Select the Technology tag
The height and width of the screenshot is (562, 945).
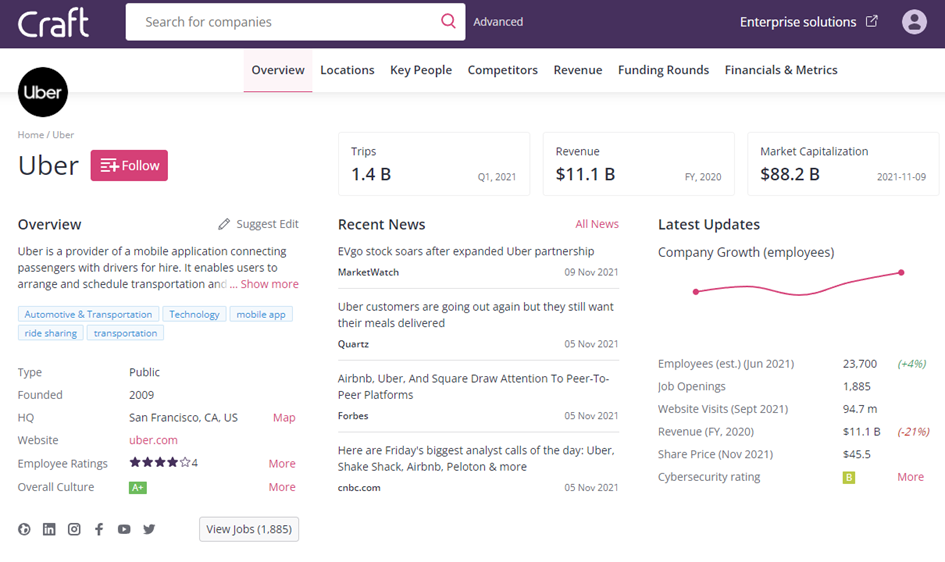coord(194,314)
